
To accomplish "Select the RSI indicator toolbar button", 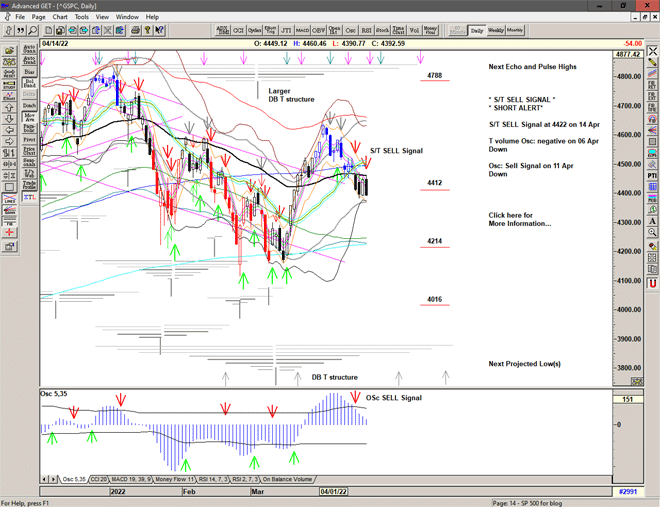I will [365, 31].
